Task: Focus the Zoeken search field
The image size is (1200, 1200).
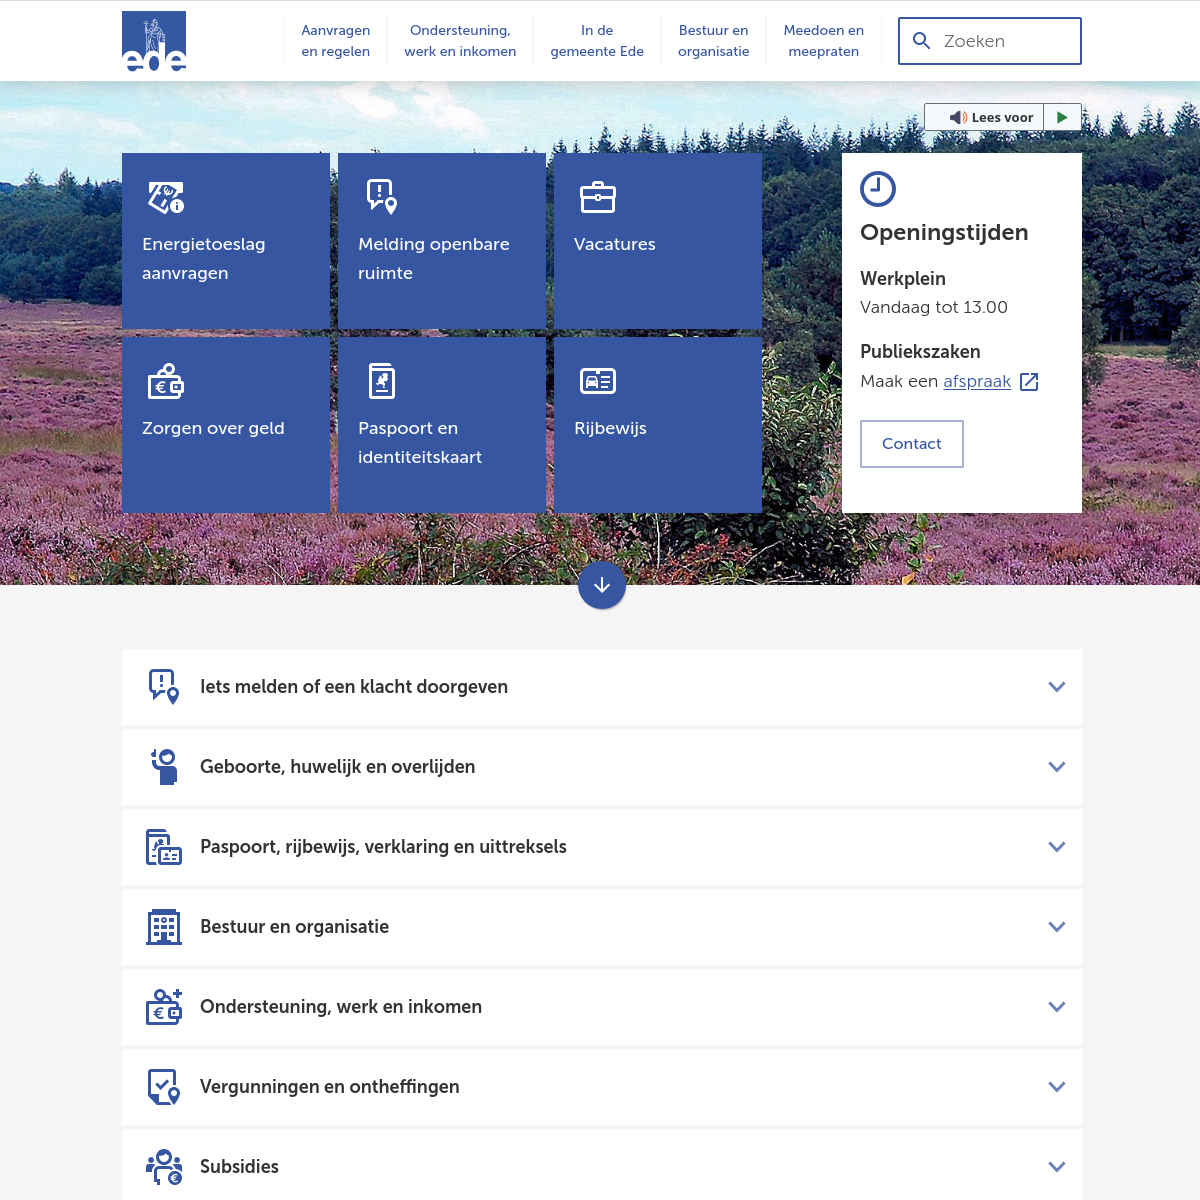Action: pyautogui.click(x=990, y=41)
